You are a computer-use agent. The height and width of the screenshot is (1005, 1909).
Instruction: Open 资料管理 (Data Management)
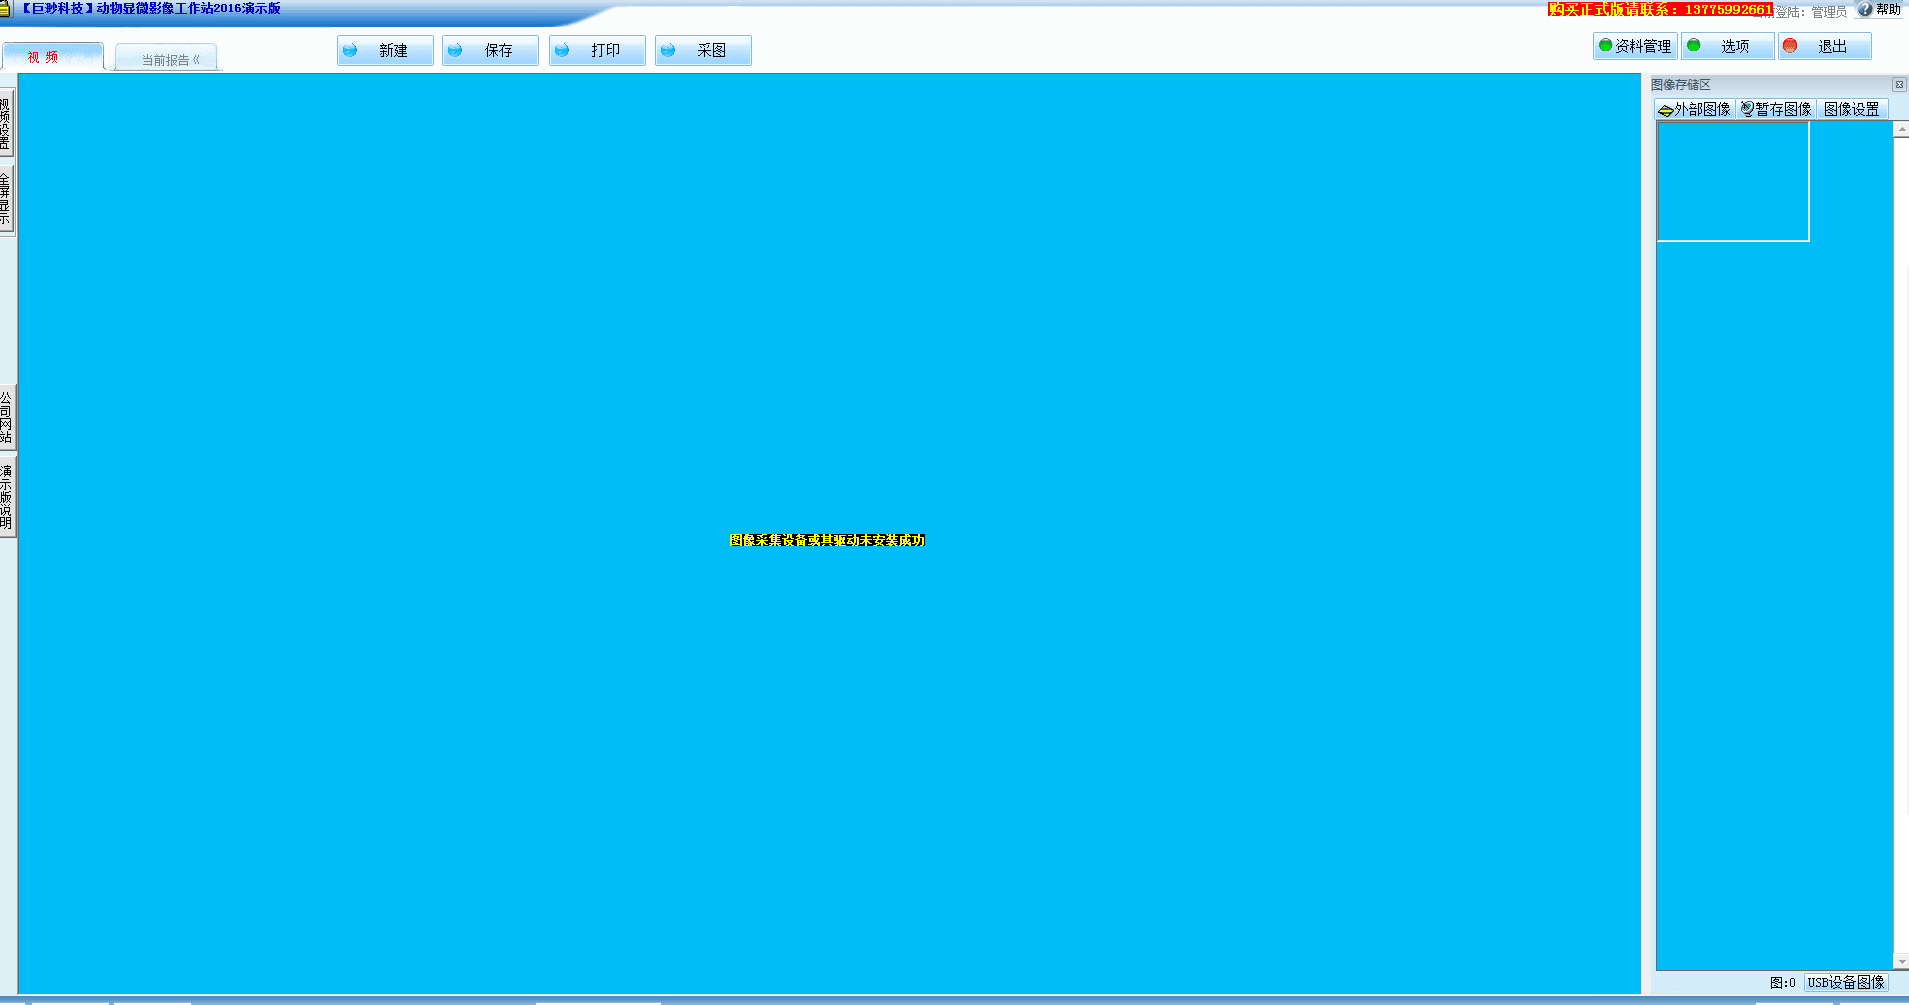pos(1635,46)
